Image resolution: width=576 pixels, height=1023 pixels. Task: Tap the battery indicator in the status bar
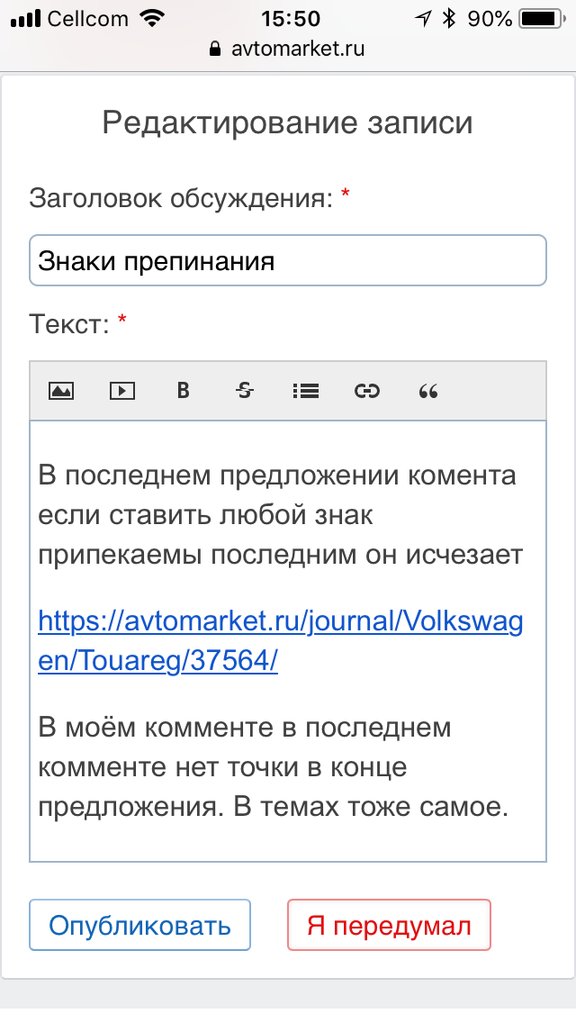click(x=541, y=19)
